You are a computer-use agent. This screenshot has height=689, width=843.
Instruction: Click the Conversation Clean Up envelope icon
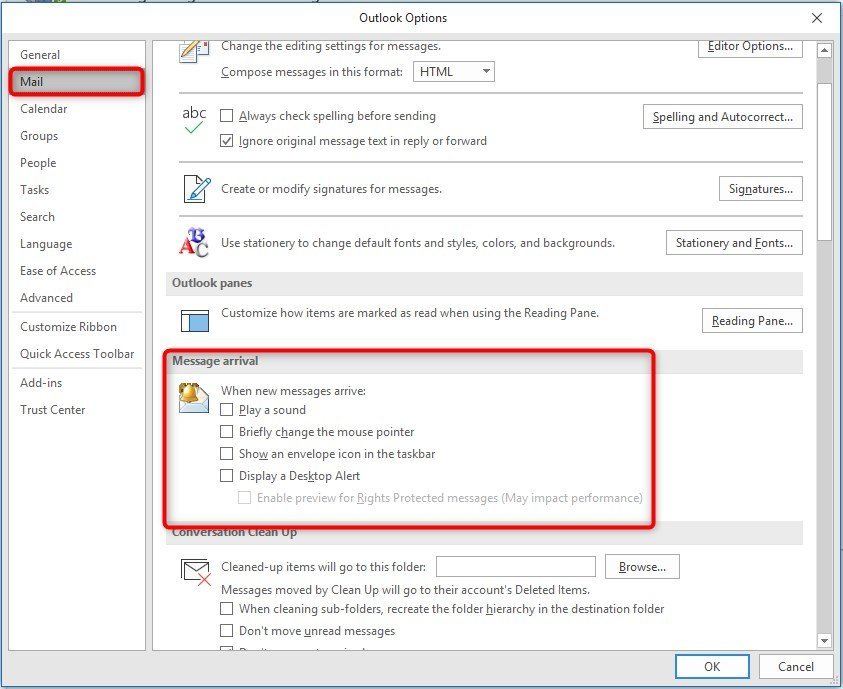click(x=194, y=571)
